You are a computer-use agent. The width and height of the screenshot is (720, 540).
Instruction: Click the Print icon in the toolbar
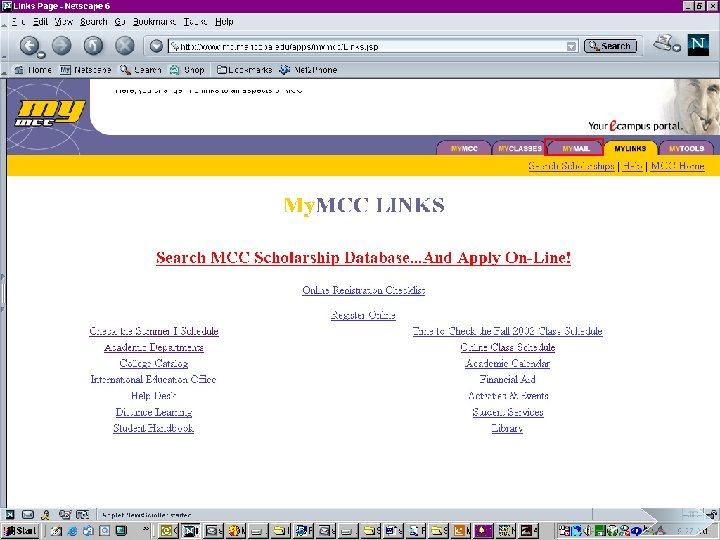[x=666, y=44]
